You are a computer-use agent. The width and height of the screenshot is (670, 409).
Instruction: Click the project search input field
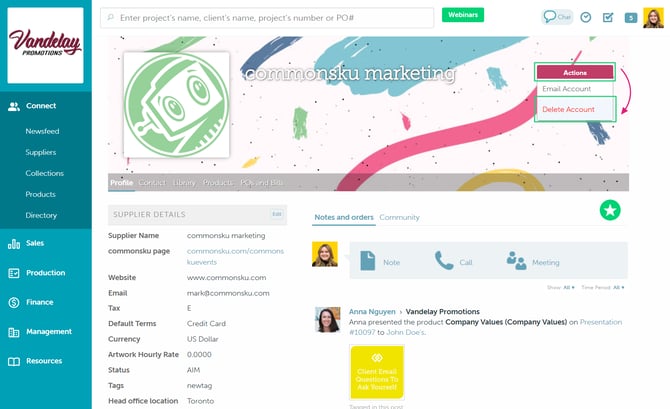(267, 18)
